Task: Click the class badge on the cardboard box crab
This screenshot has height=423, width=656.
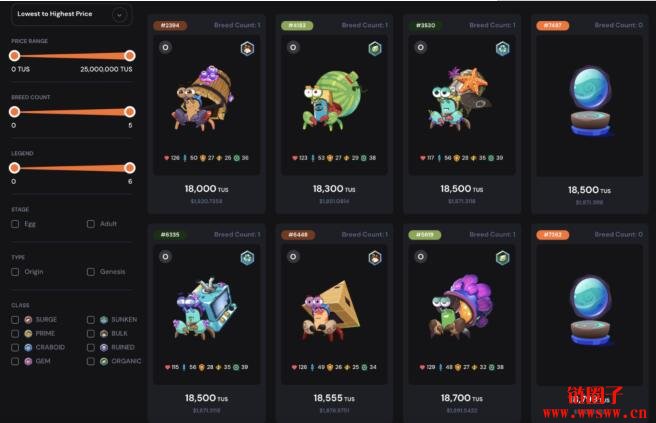Action: 375,258
